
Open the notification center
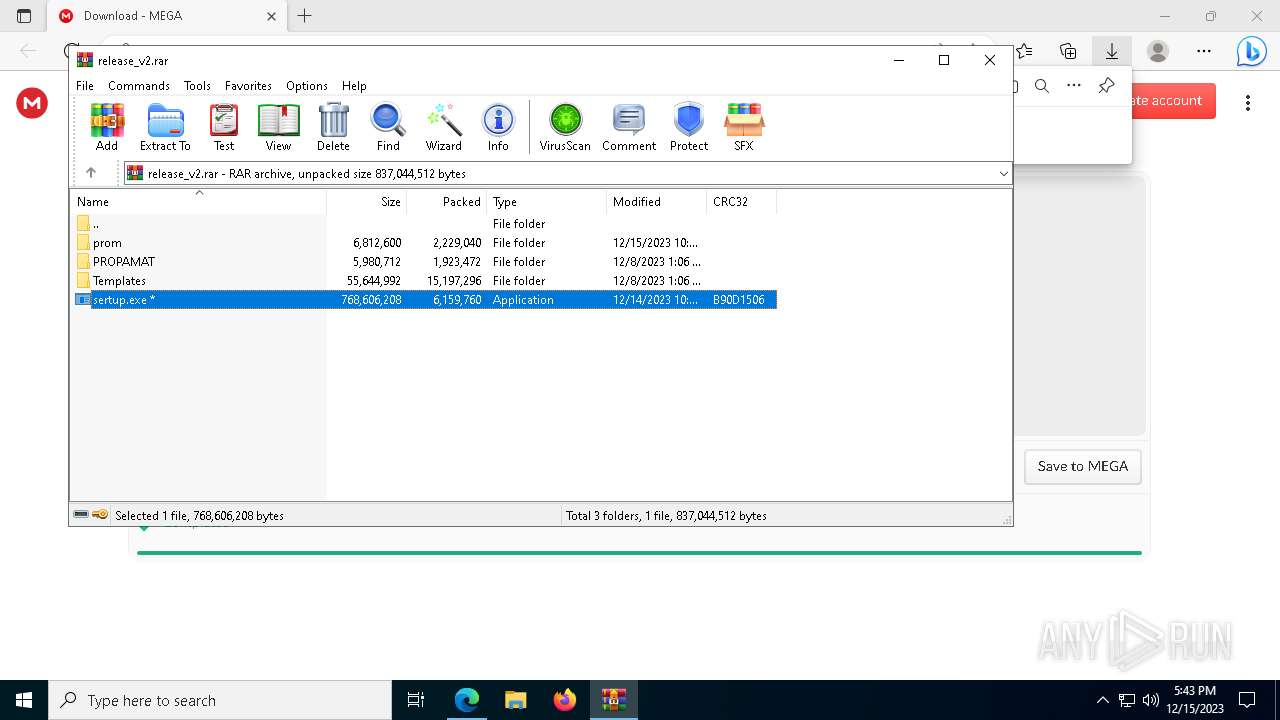(1247, 700)
